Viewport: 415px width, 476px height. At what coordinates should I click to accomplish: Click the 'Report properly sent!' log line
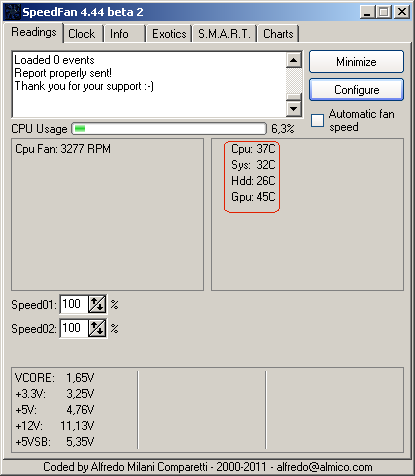(x=63, y=73)
